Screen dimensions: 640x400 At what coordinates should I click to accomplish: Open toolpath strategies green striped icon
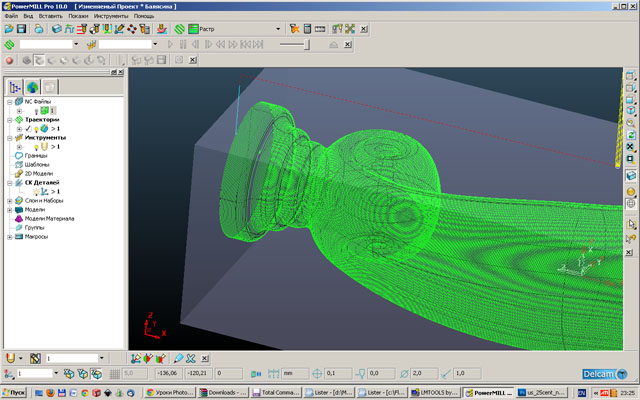point(180,29)
